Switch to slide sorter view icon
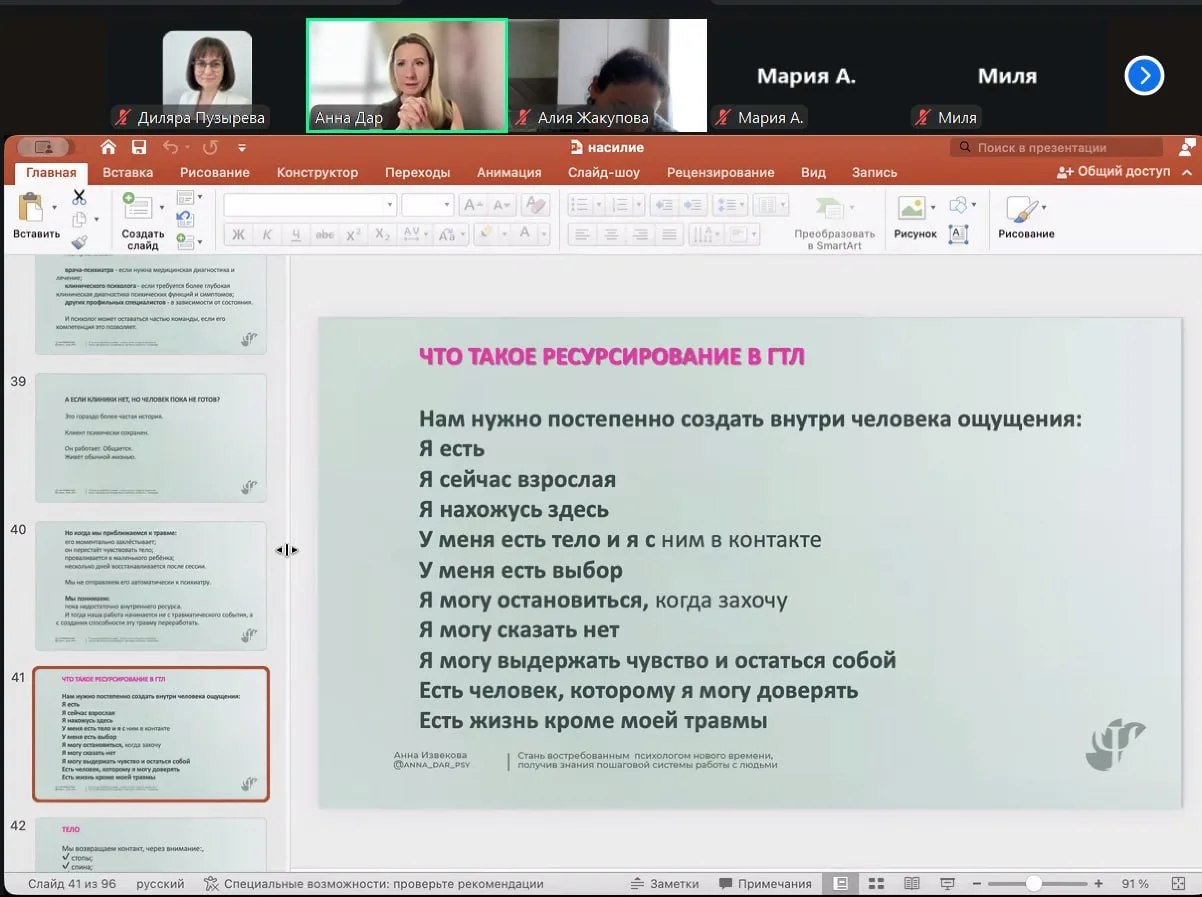The image size is (1202, 897). (876, 884)
